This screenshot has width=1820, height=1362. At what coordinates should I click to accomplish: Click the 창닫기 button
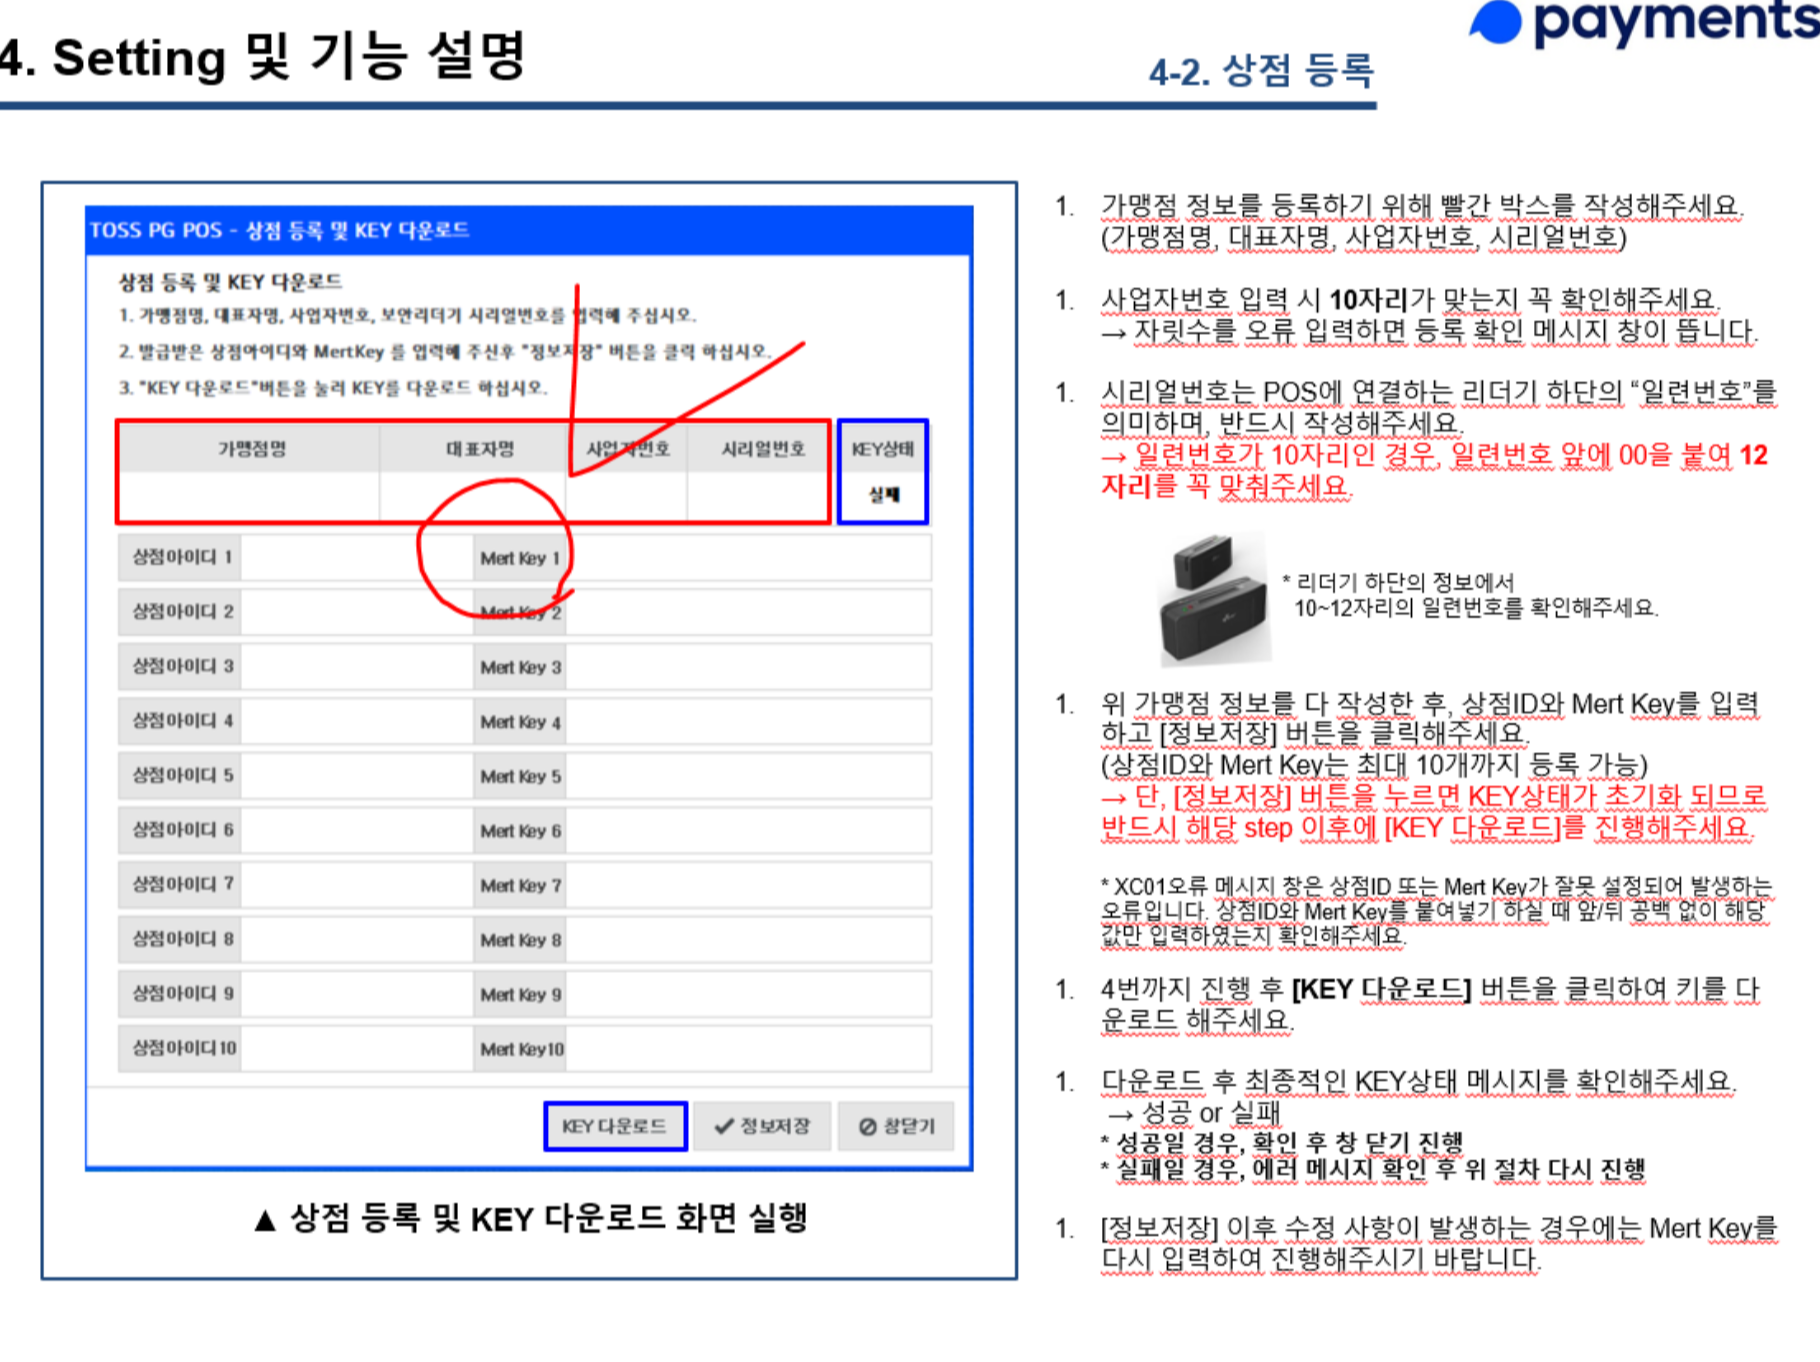coord(896,1126)
